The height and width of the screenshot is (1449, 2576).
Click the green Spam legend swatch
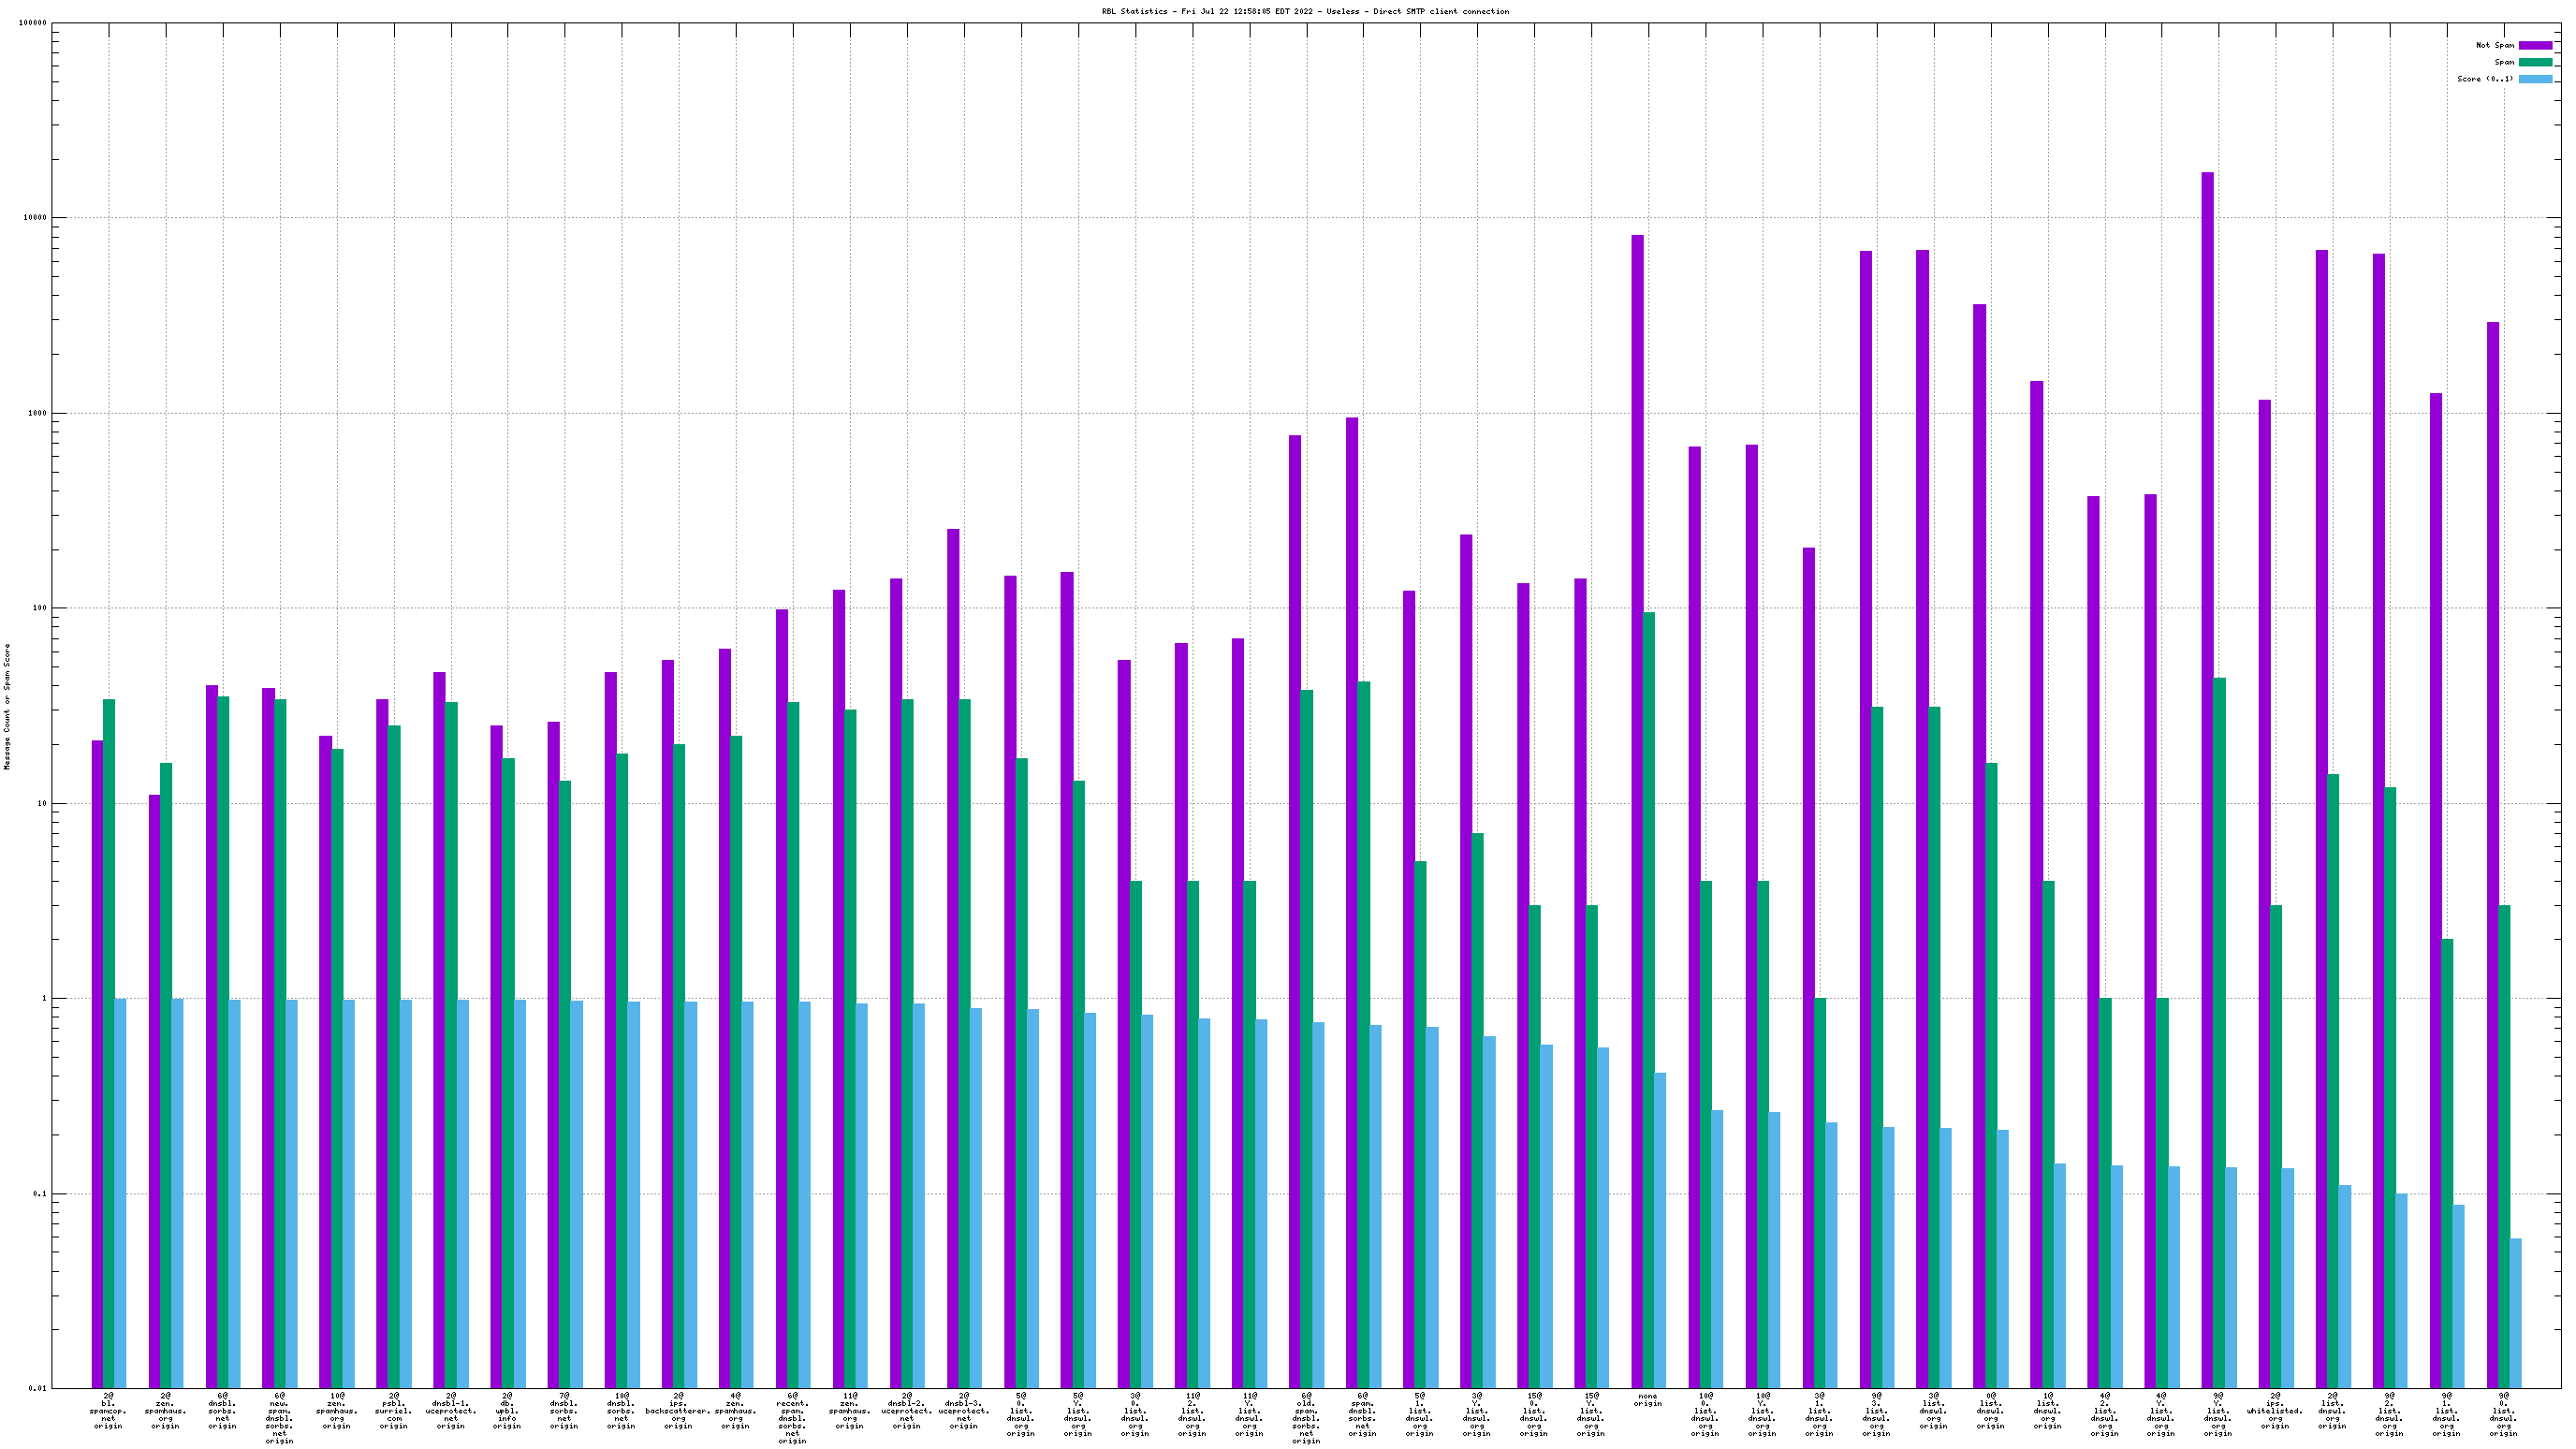(2534, 62)
